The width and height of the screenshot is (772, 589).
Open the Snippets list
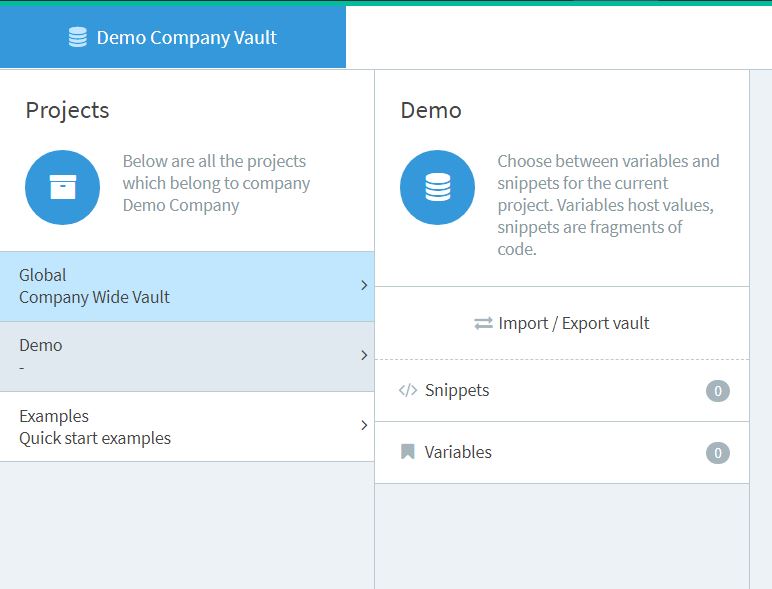pos(457,391)
